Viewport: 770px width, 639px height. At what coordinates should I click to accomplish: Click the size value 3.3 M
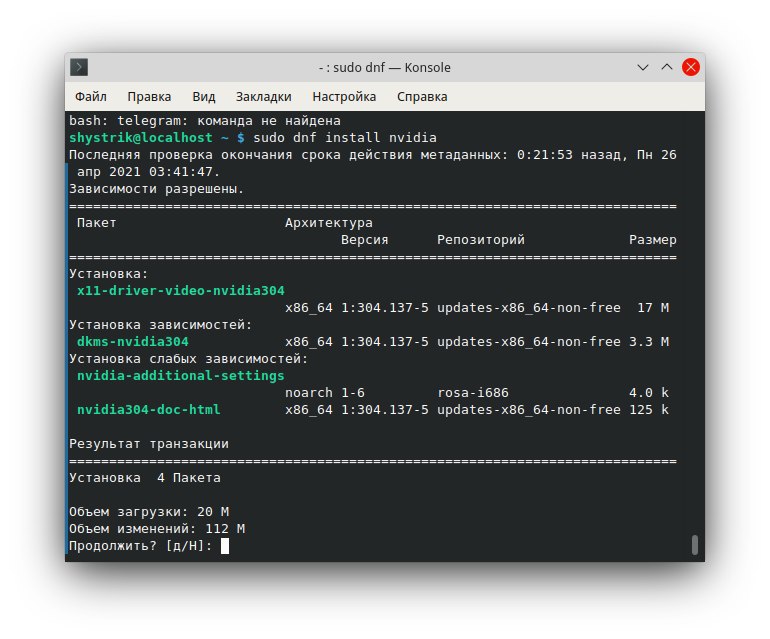(x=649, y=342)
